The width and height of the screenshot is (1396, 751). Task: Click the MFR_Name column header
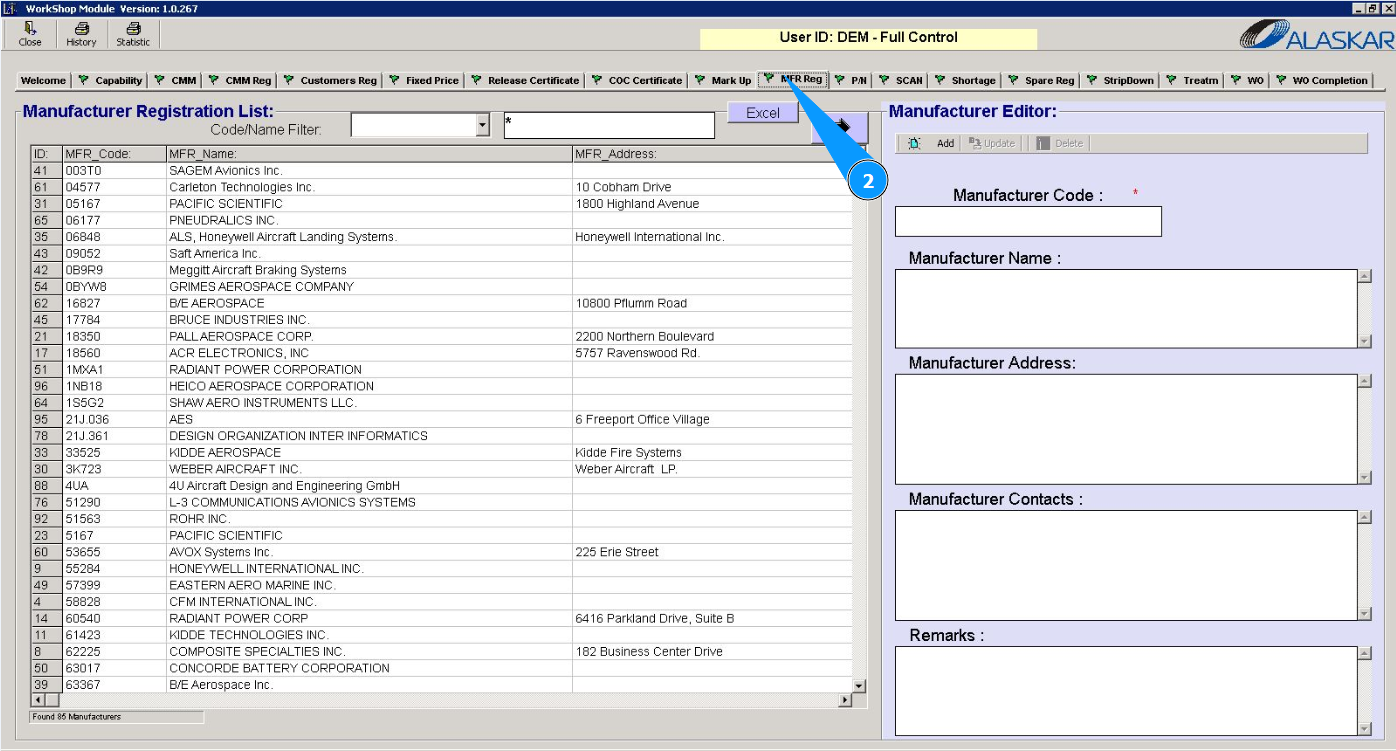pos(368,154)
